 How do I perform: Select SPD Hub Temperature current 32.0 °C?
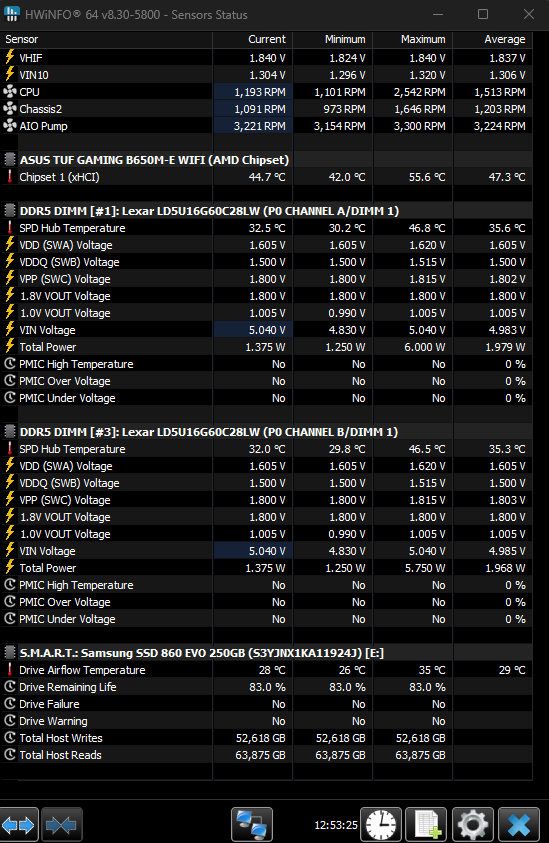[267, 449]
